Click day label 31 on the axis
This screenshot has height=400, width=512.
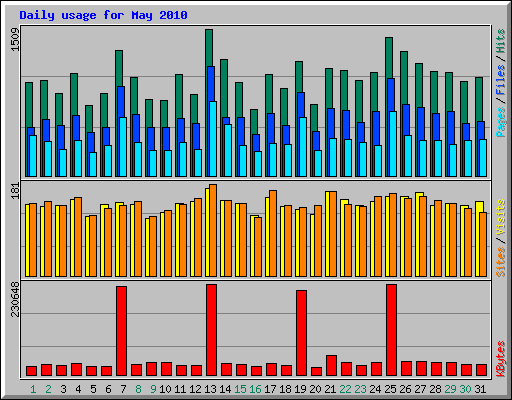pyautogui.click(x=480, y=389)
